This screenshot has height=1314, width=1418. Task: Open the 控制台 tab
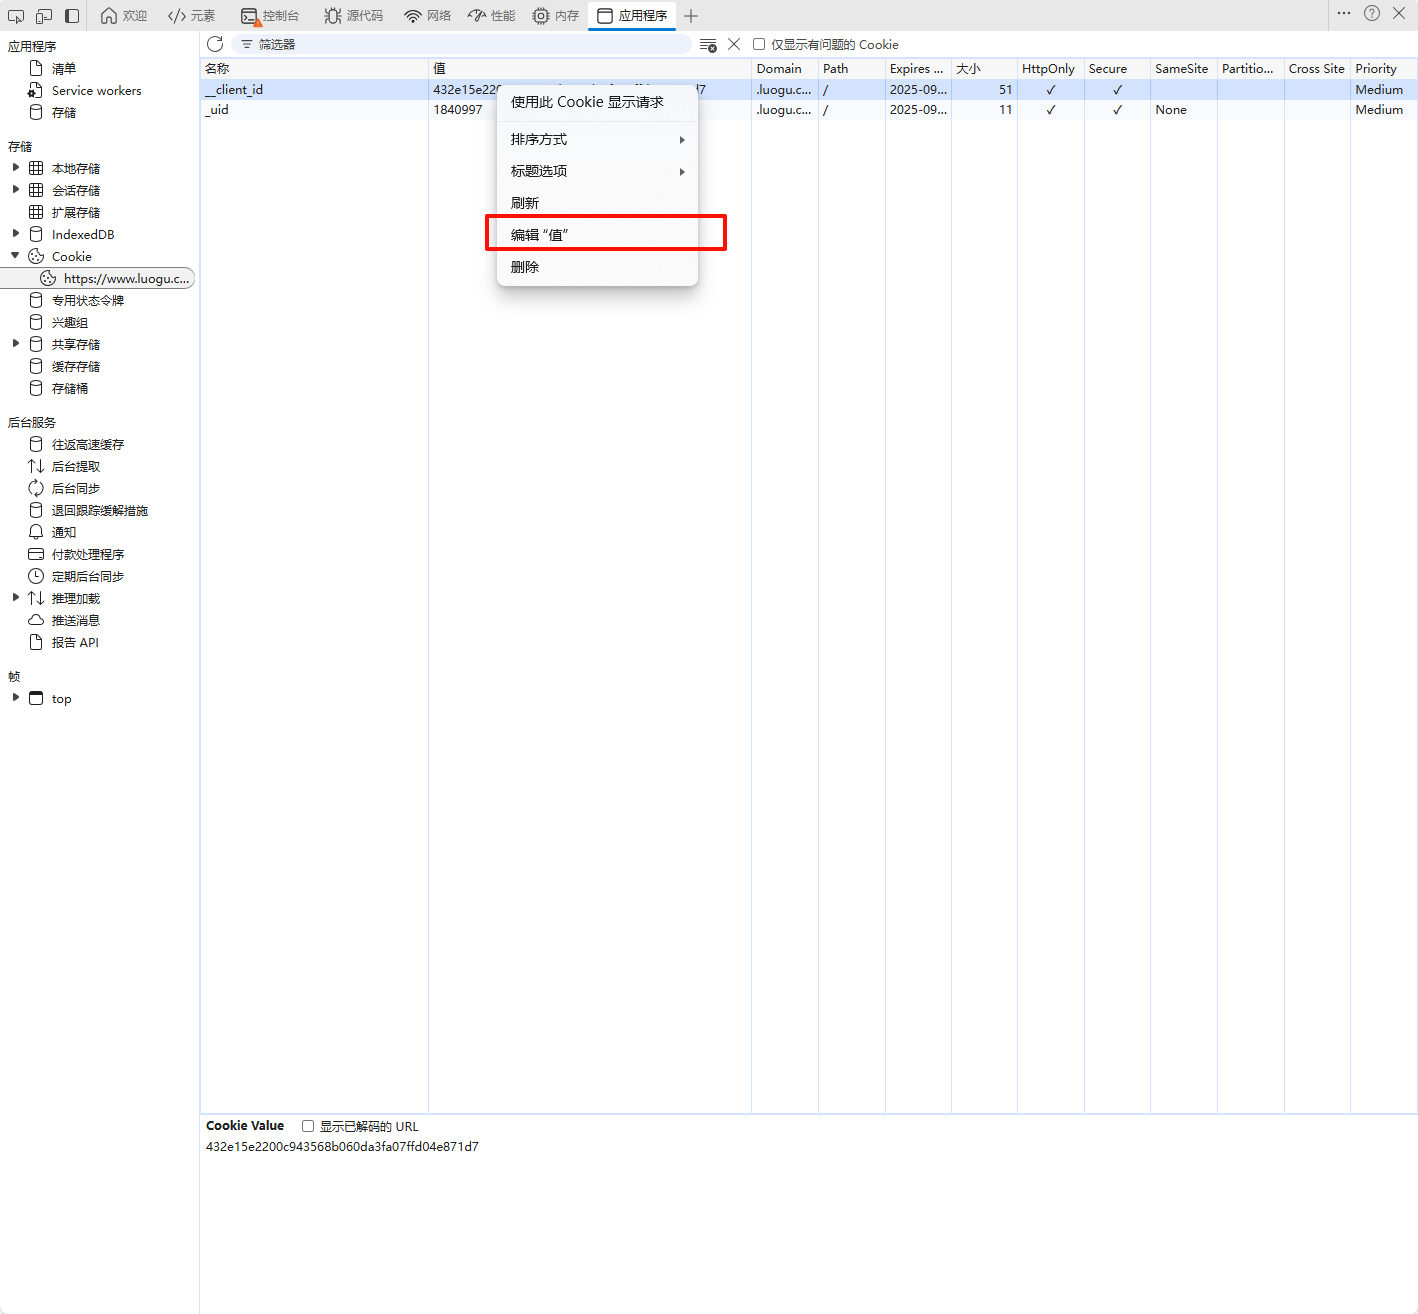click(271, 16)
